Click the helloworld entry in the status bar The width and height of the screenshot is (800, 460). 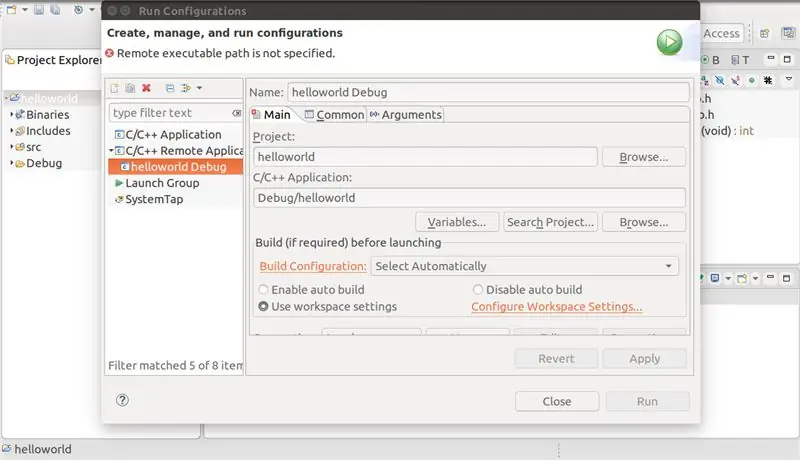click(37, 449)
